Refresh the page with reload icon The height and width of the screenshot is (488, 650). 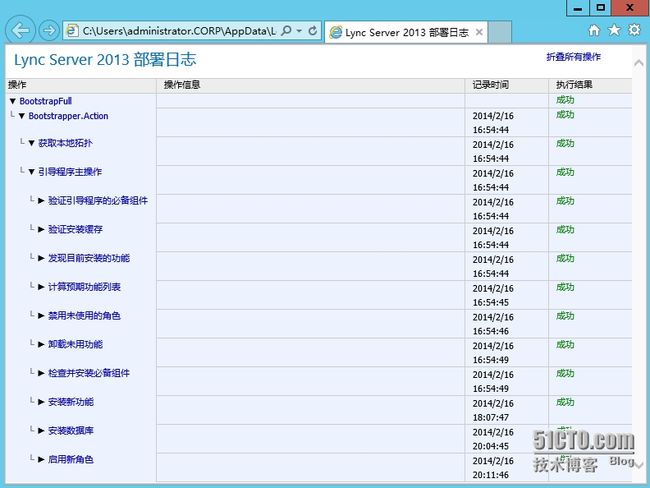tap(313, 31)
